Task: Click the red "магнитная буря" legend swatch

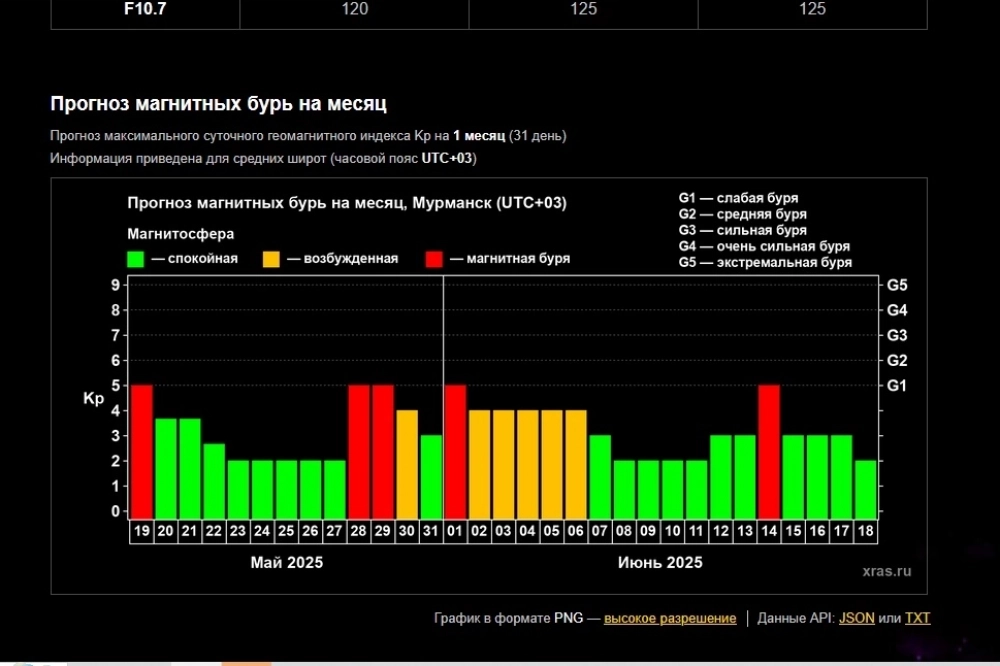Action: [x=434, y=259]
